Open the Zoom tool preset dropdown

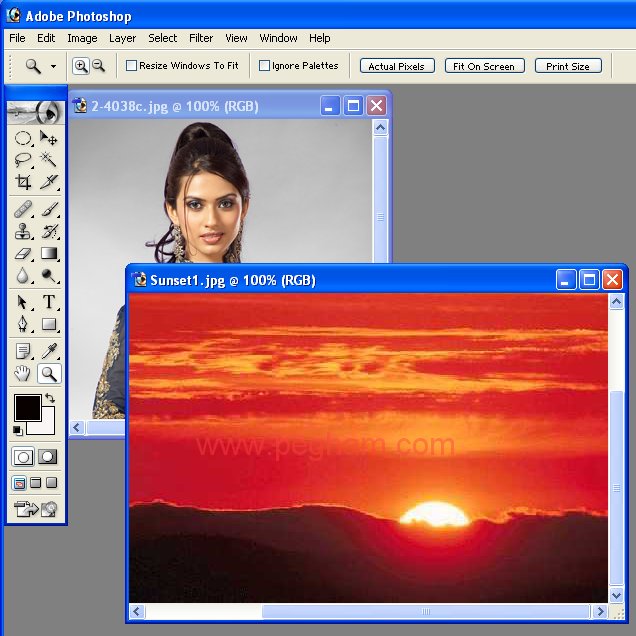[x=53, y=67]
